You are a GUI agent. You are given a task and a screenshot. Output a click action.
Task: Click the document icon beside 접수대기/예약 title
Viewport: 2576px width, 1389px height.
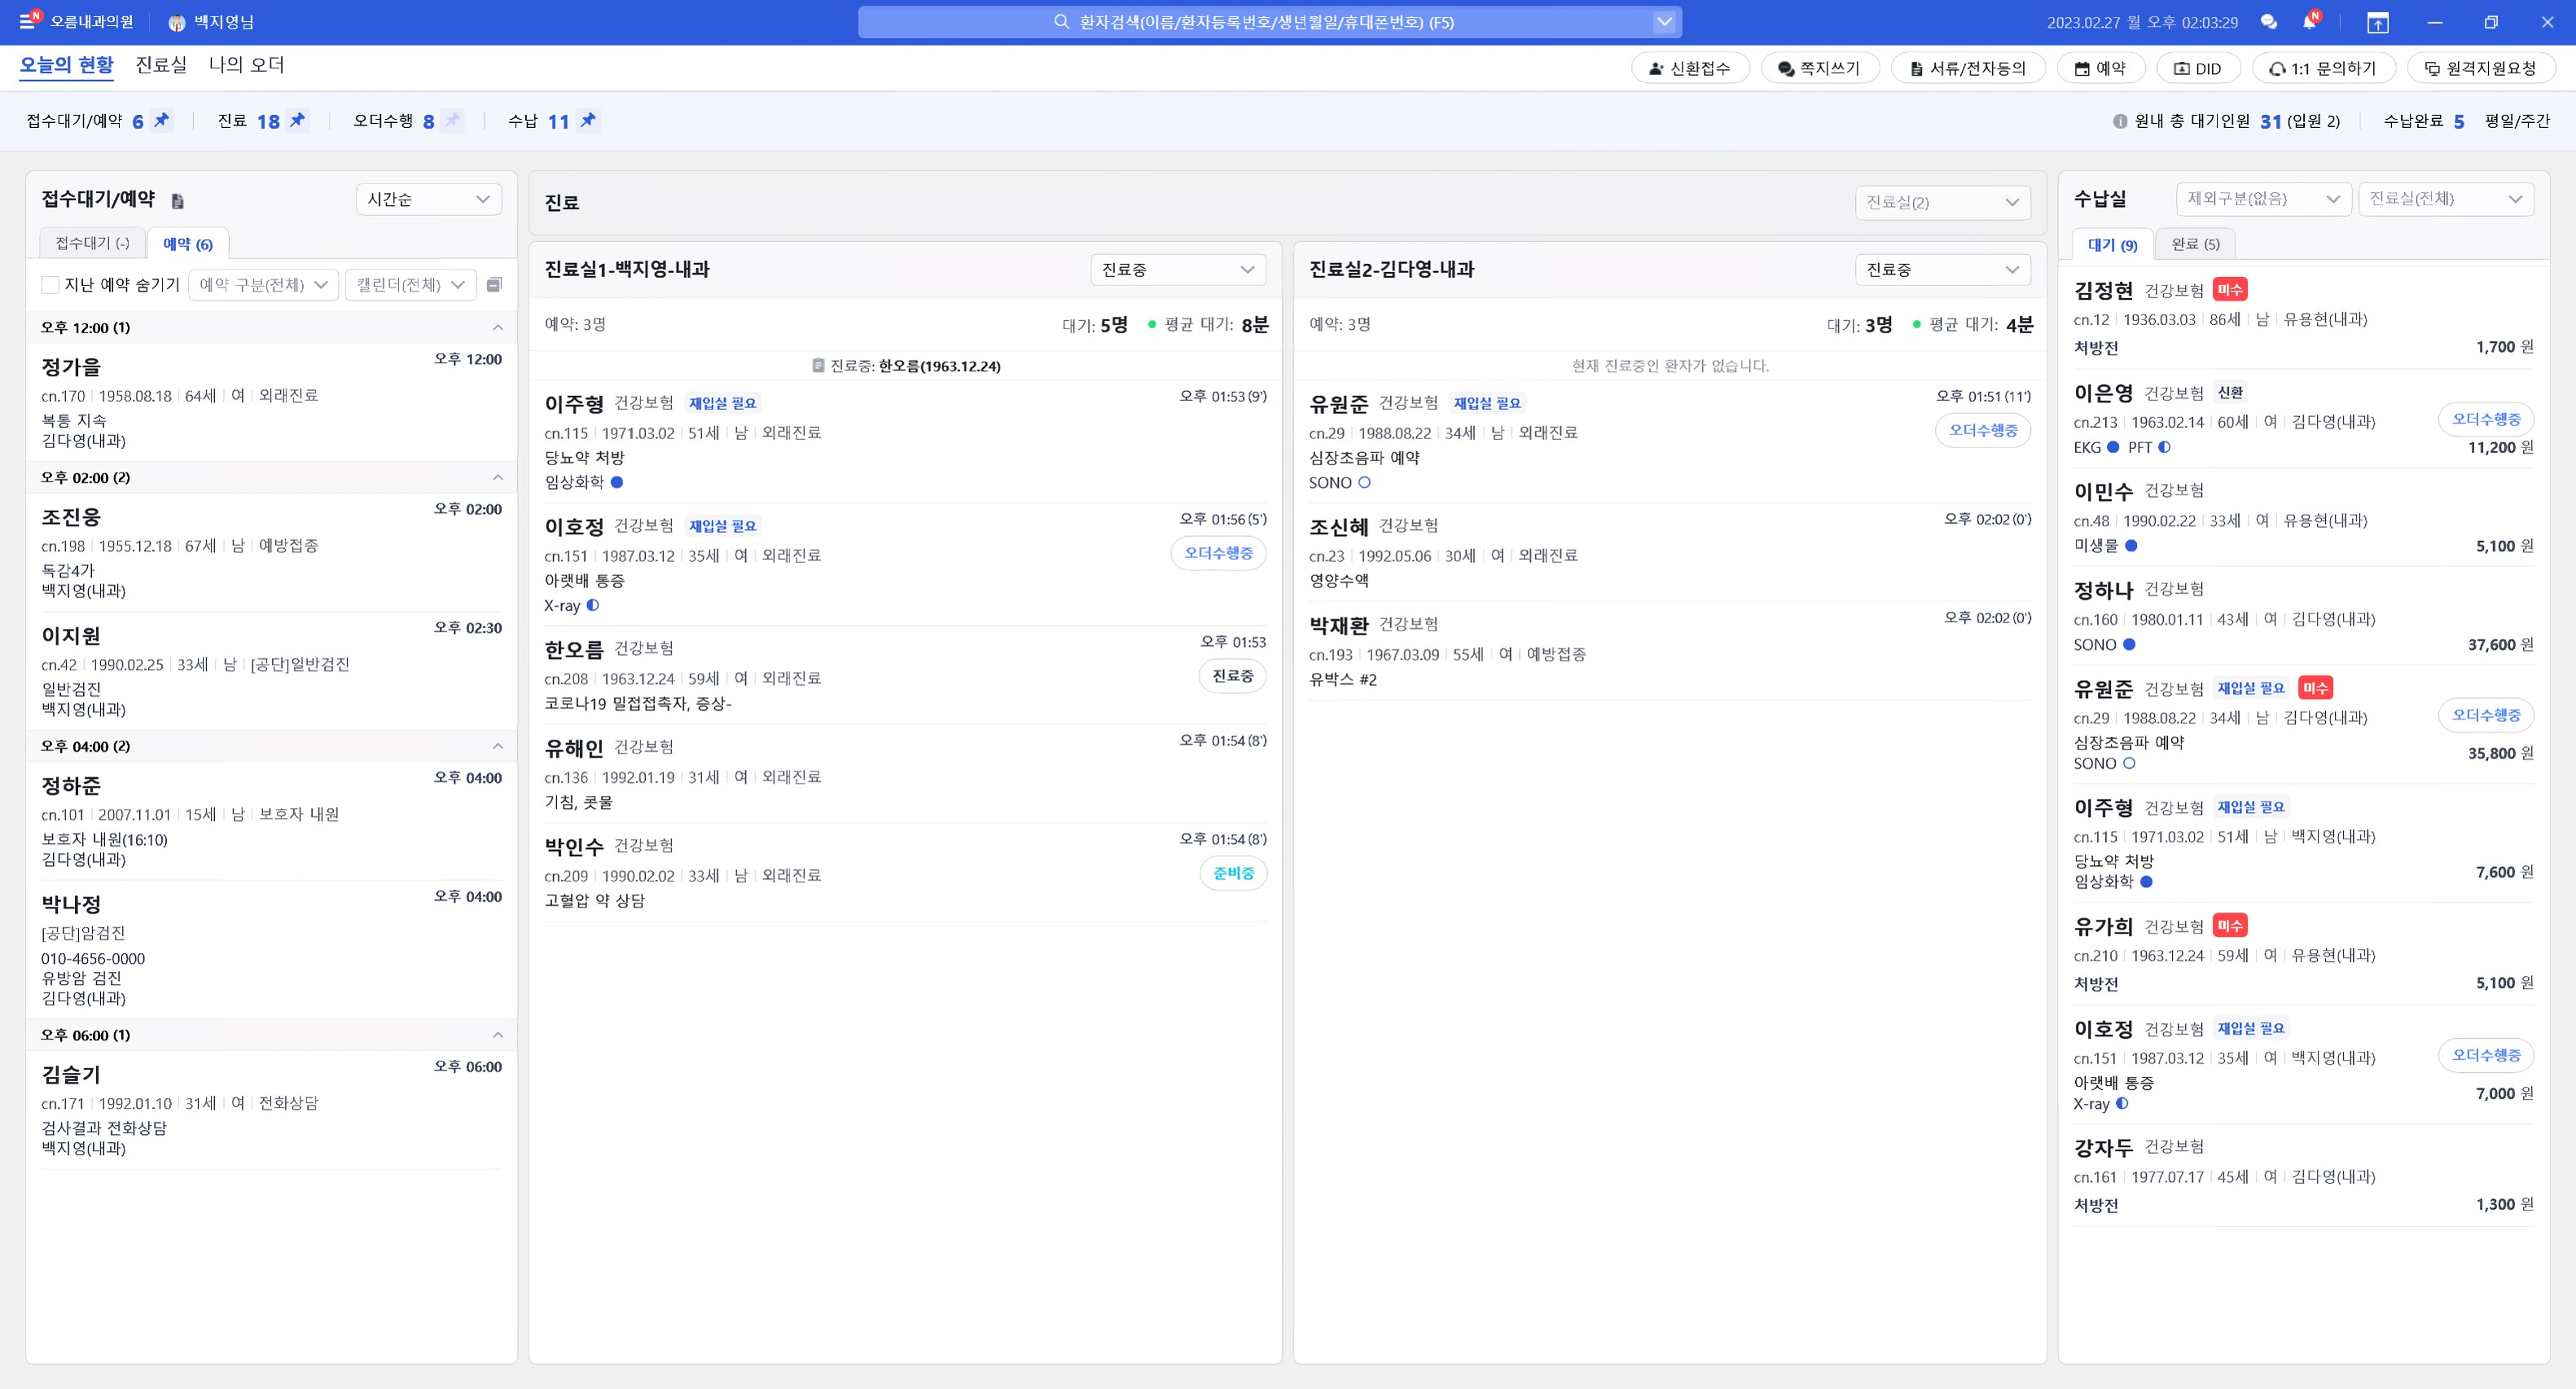tap(178, 201)
